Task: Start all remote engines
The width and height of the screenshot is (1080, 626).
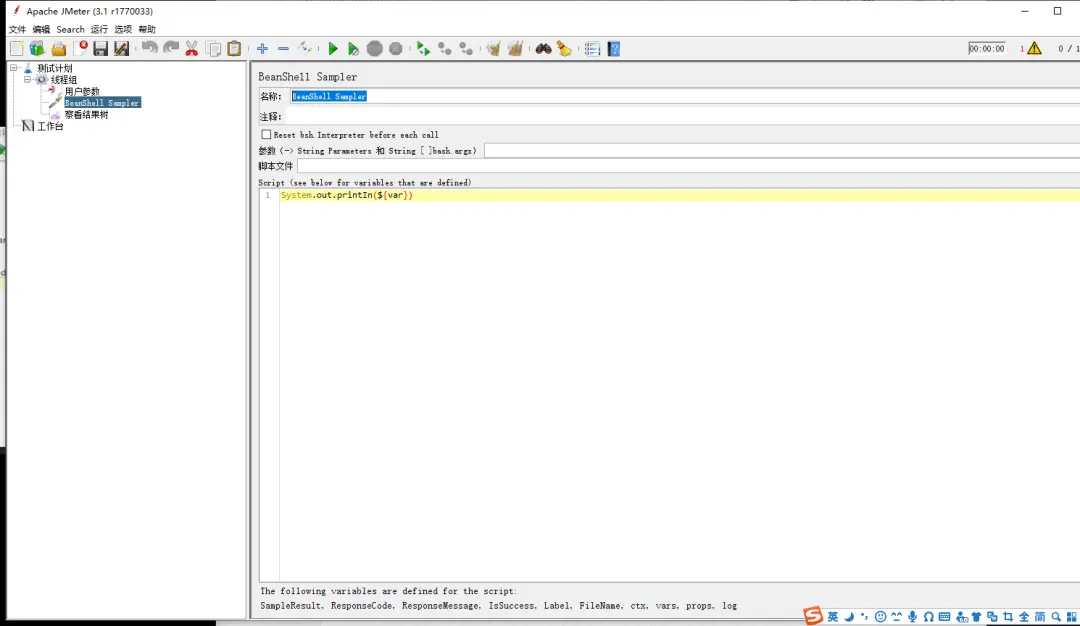Action: pyautogui.click(x=424, y=48)
